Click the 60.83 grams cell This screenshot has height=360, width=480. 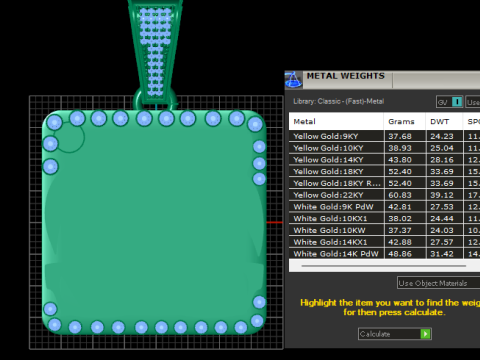coord(405,195)
